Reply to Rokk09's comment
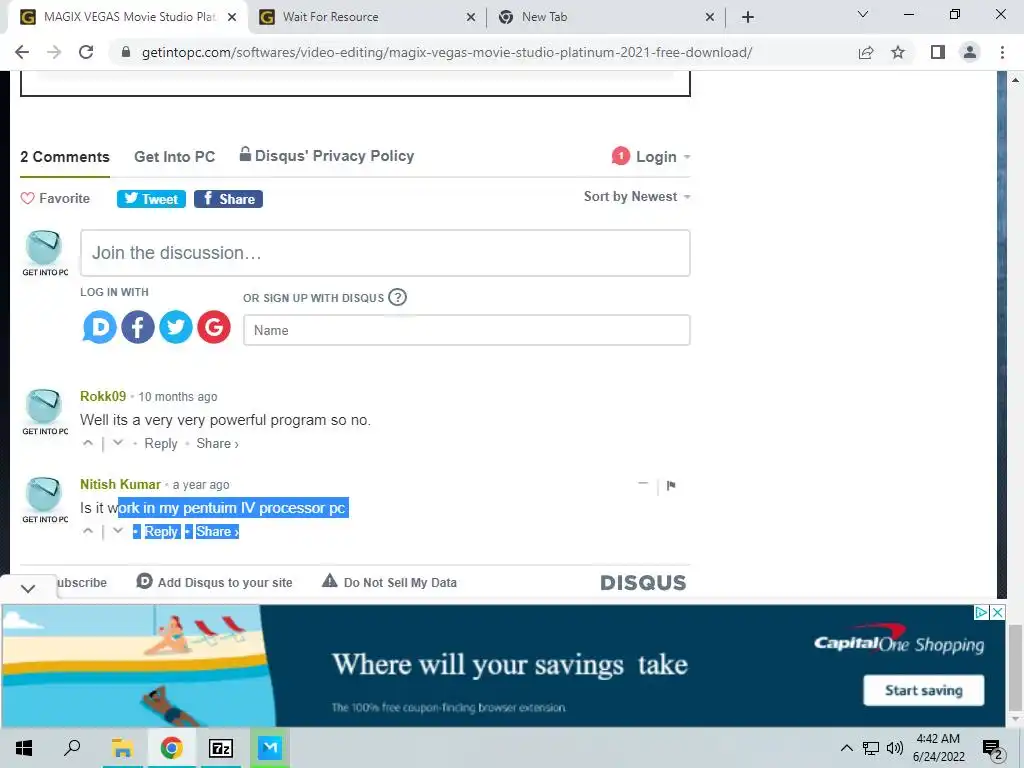Viewport: 1024px width, 768px height. tap(161, 443)
